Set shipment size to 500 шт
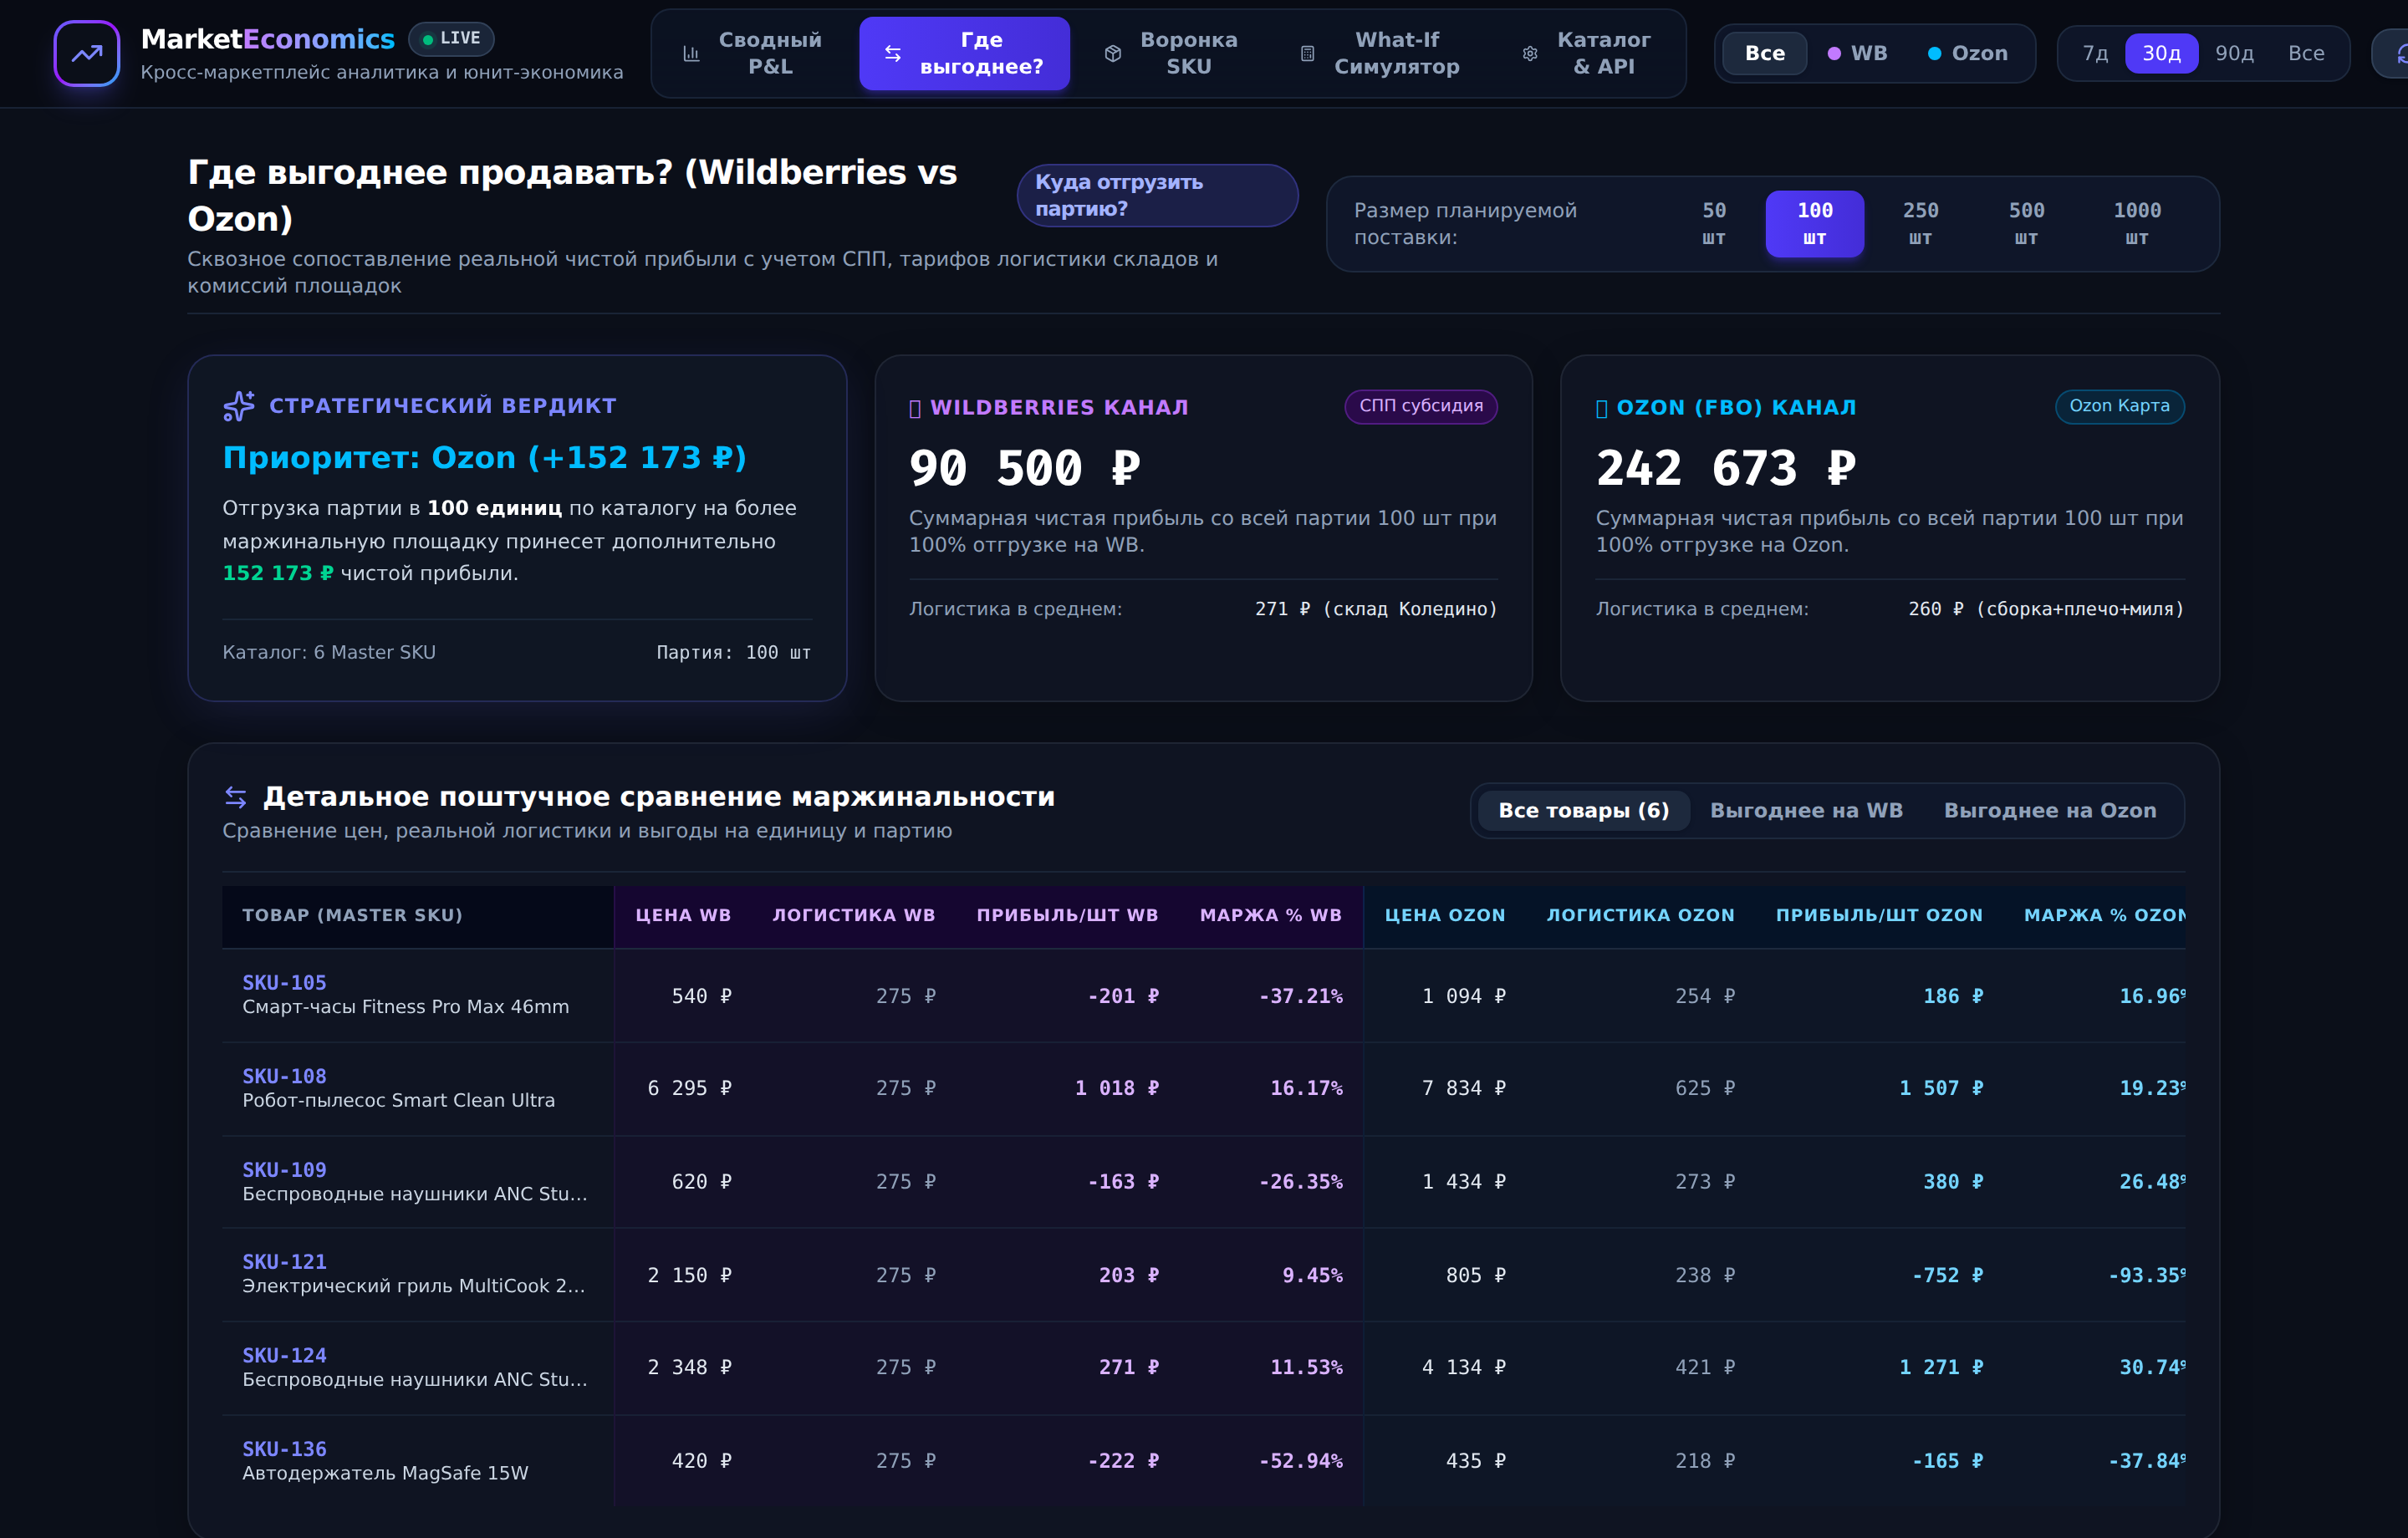This screenshot has height=1538, width=2408. point(2026,224)
